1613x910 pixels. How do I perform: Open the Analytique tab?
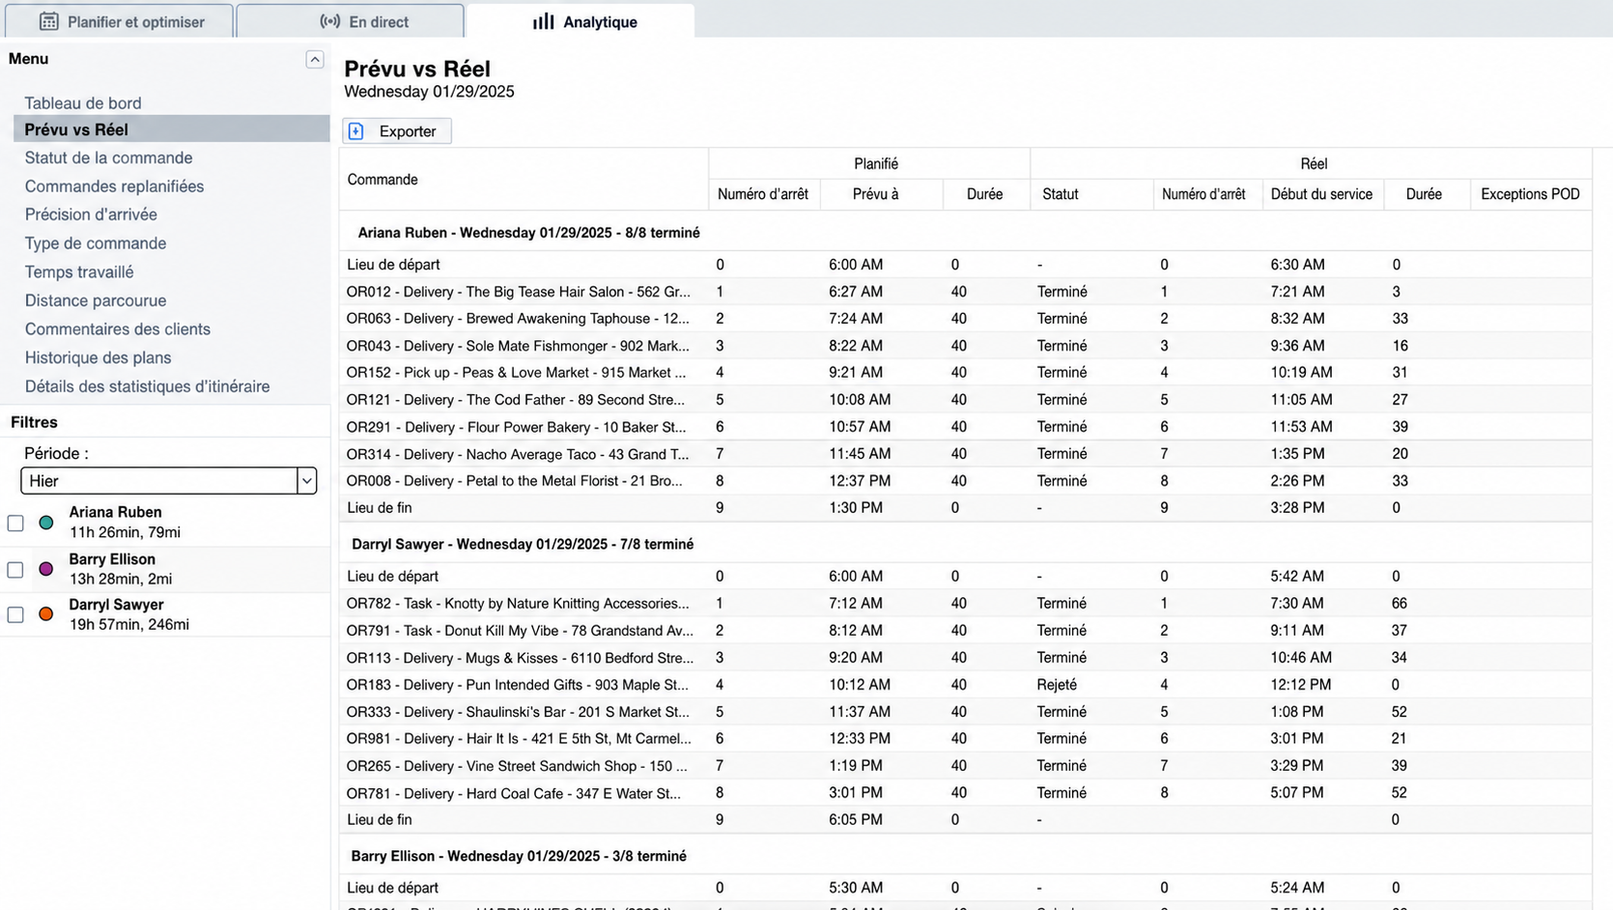tap(581, 21)
